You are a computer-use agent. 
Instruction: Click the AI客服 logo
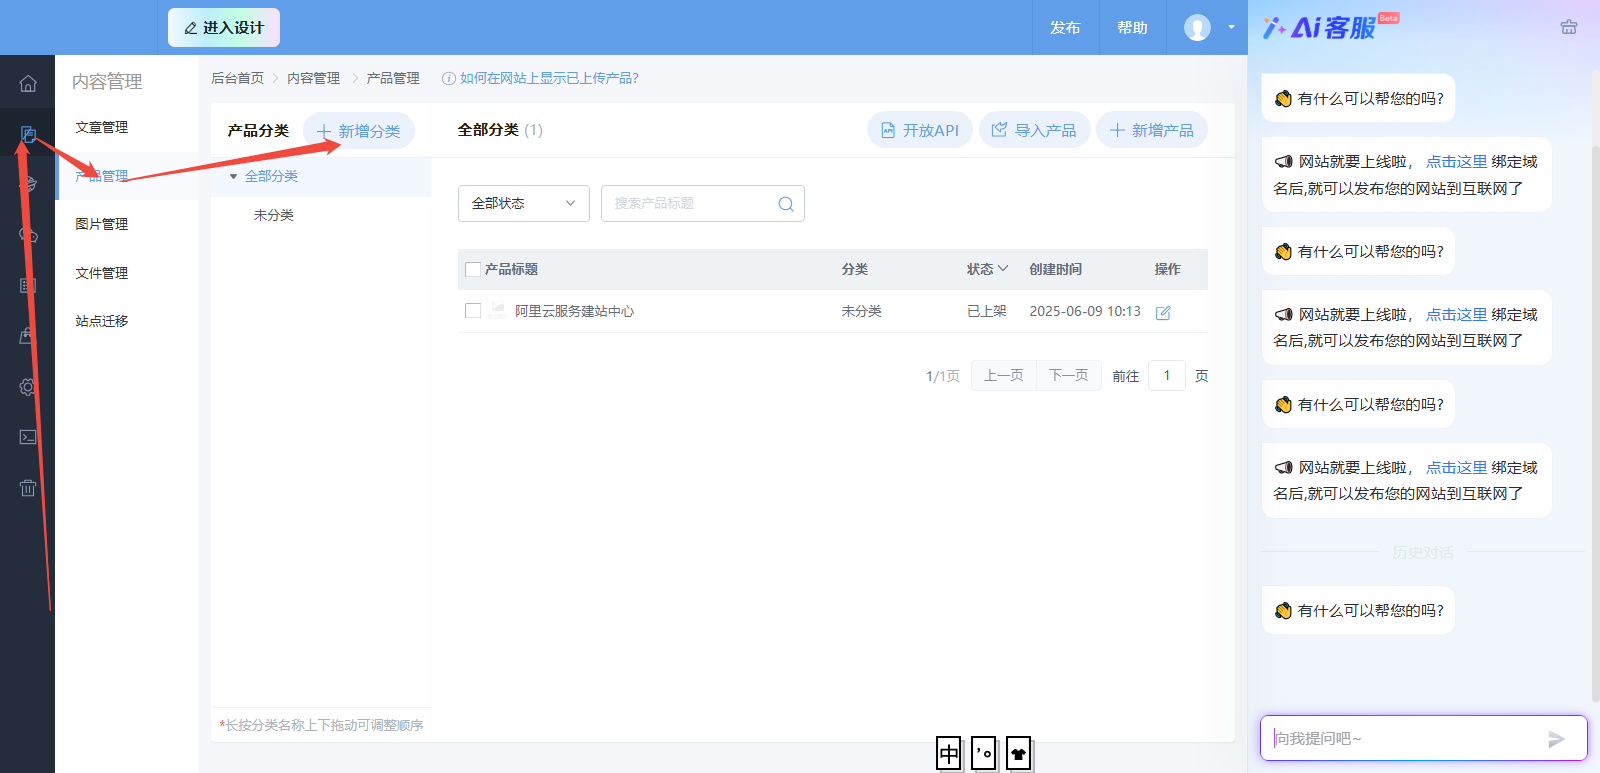tap(1330, 27)
